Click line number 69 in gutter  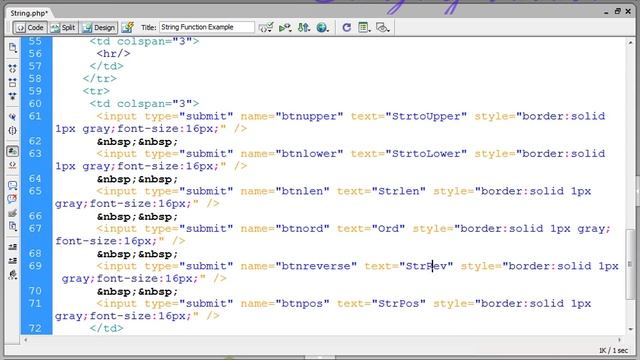(35, 266)
